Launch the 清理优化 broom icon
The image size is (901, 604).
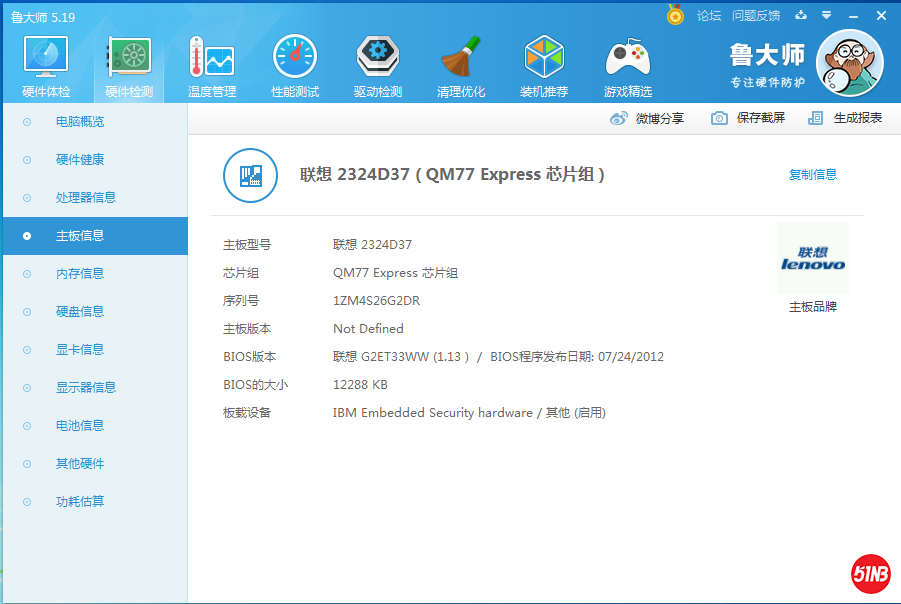[x=461, y=58]
